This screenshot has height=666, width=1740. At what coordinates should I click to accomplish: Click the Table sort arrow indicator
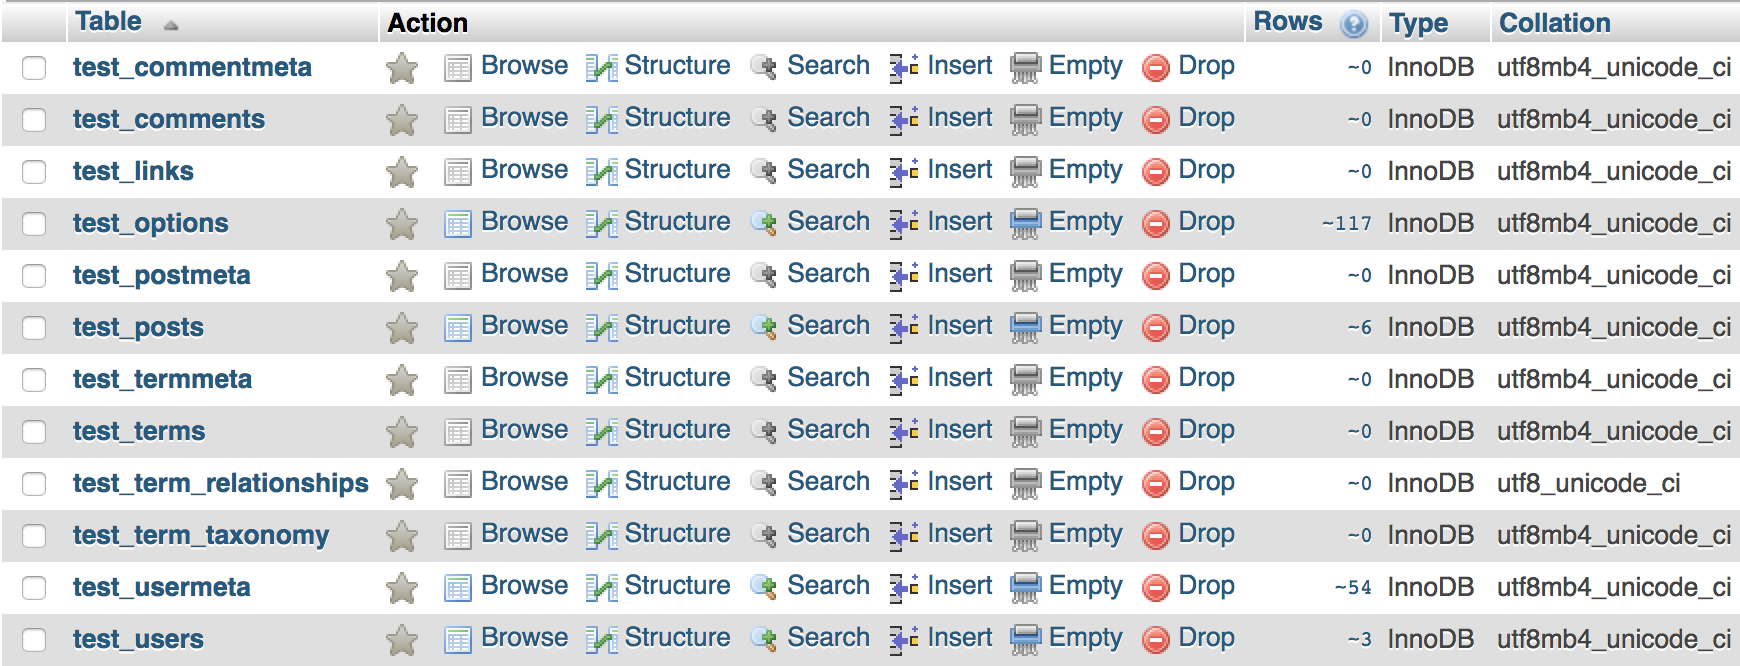[x=171, y=25]
